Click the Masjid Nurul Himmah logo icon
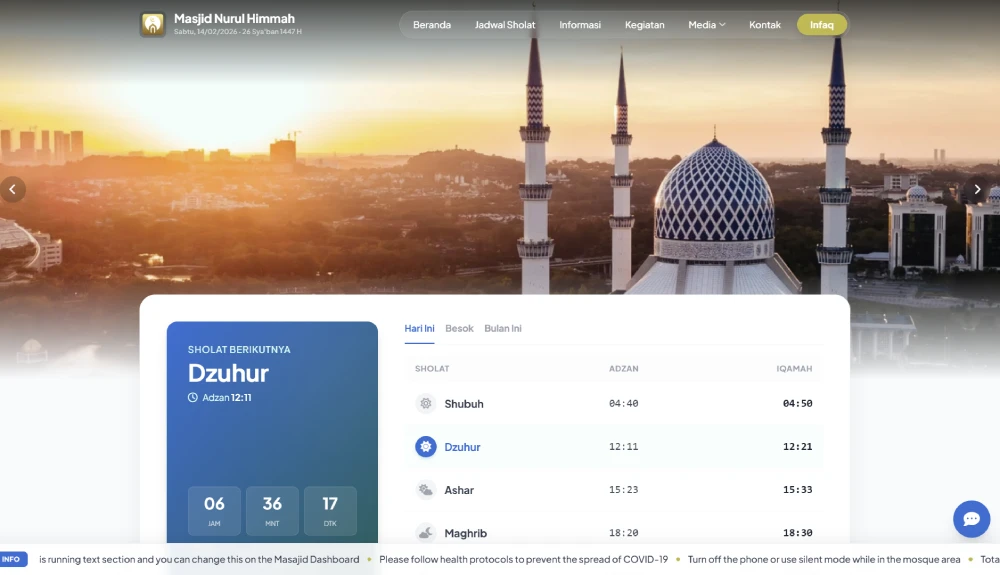This screenshot has height=575, width=1000. (x=152, y=25)
